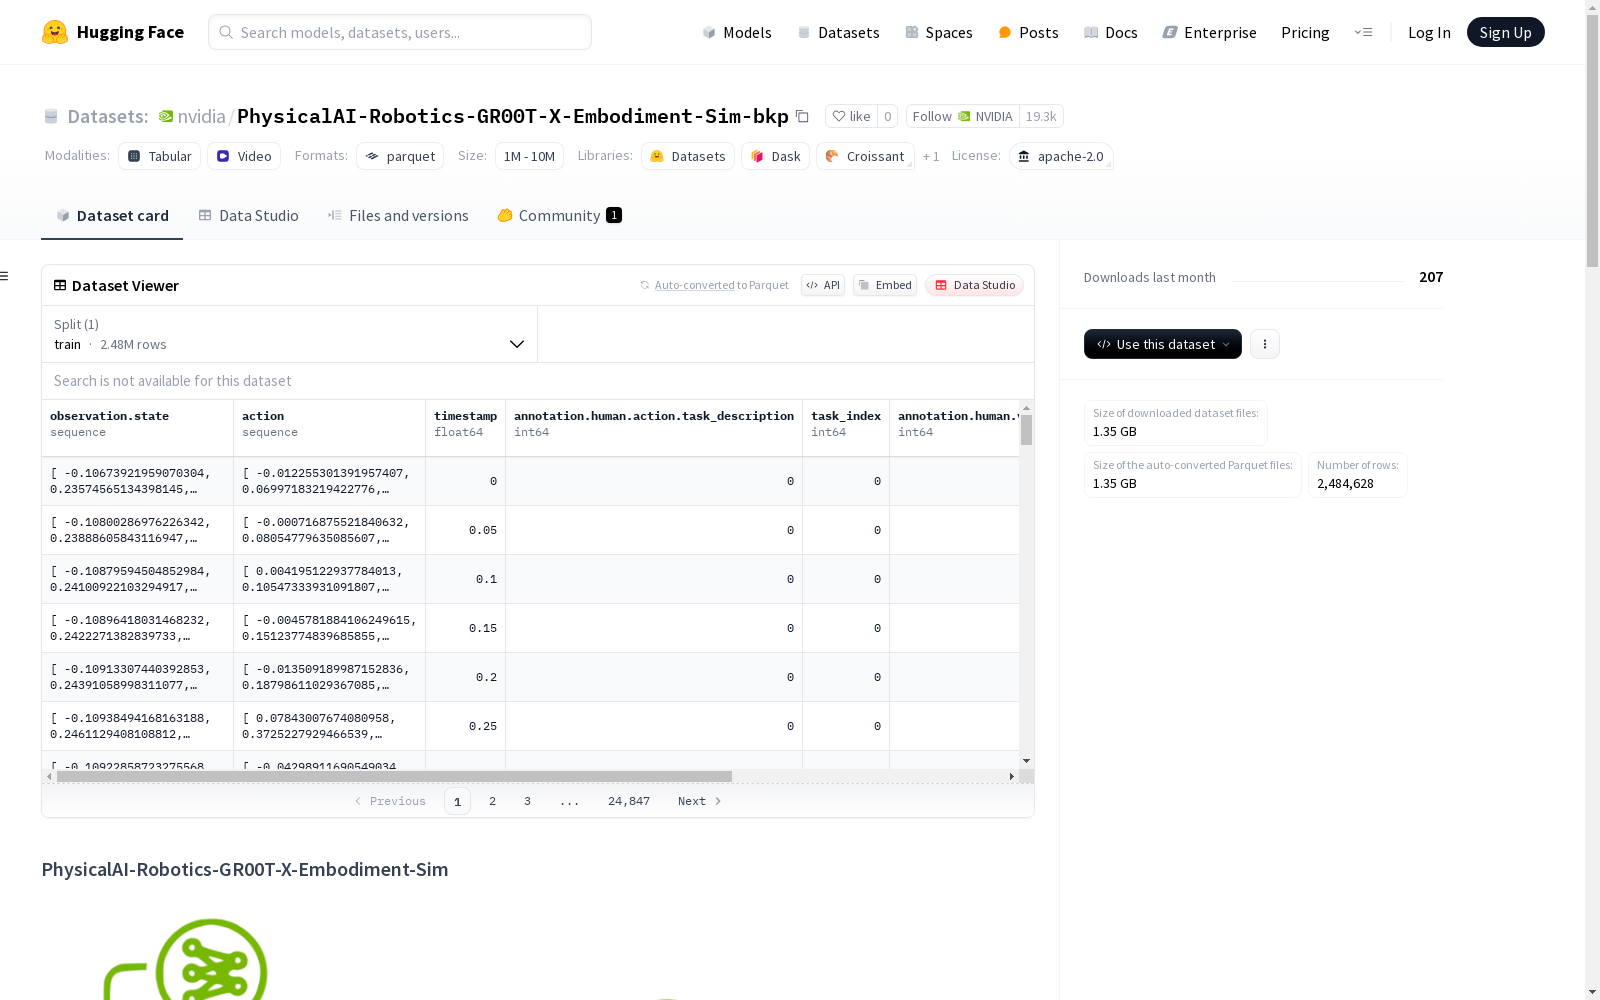Screen dimensions: 1600x1000
Task: Go to page 3 of the table
Action: [x=527, y=801]
